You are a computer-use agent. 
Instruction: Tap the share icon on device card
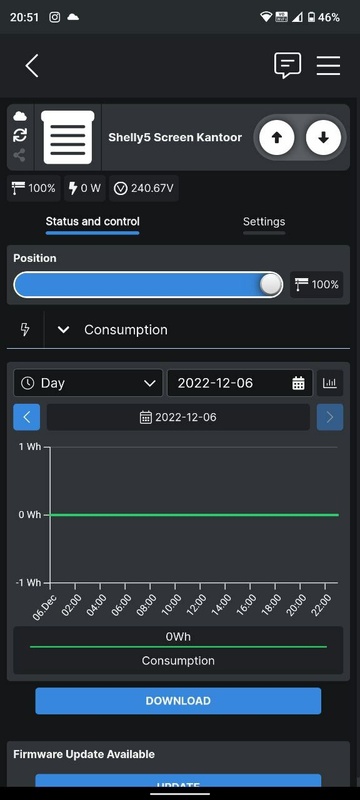20,155
